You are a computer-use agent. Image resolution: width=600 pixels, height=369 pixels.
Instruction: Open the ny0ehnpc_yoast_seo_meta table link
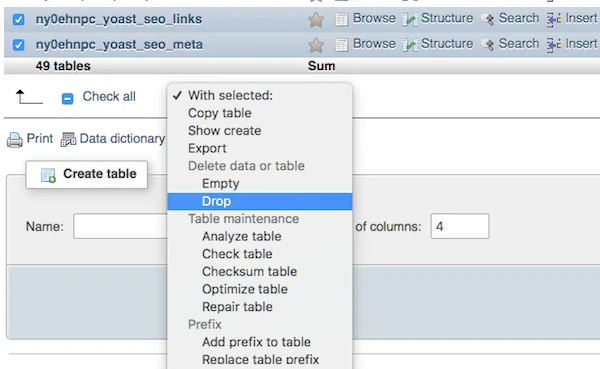[119, 45]
